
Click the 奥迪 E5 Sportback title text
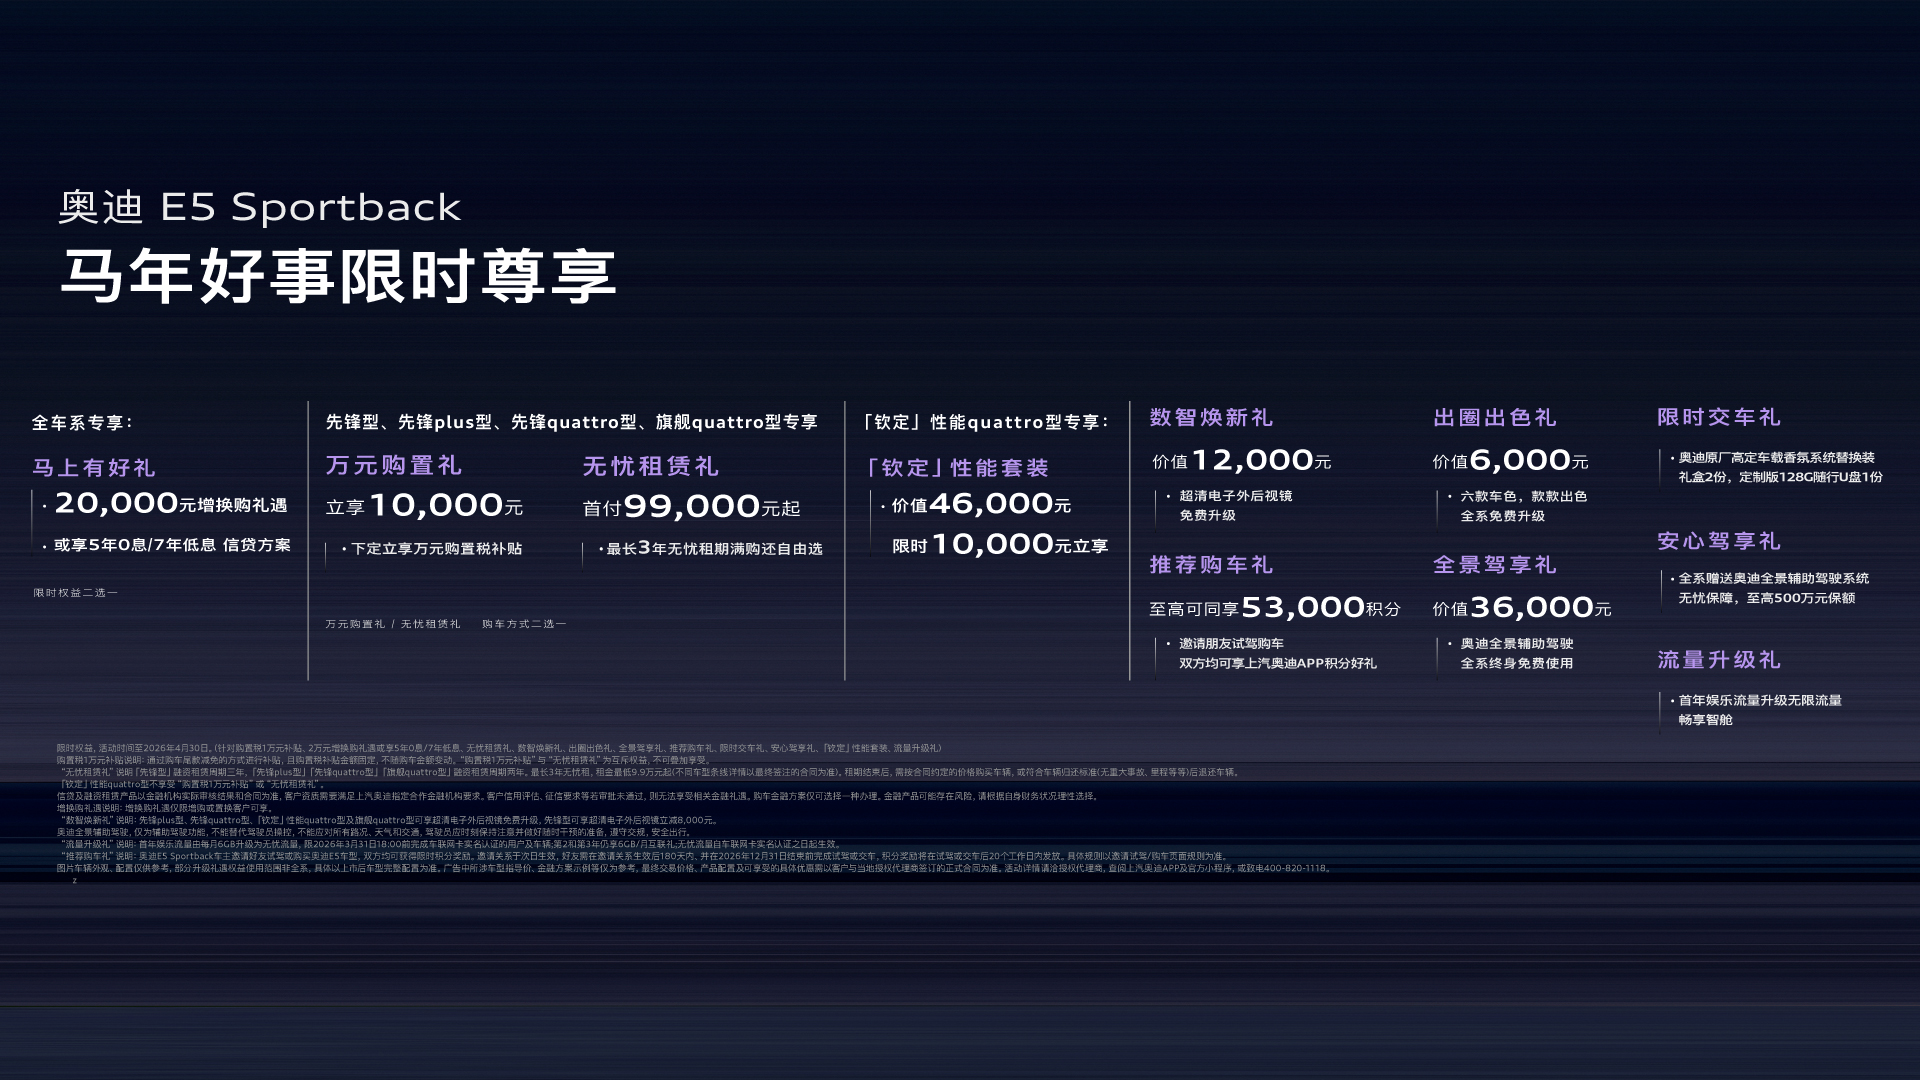tap(260, 207)
